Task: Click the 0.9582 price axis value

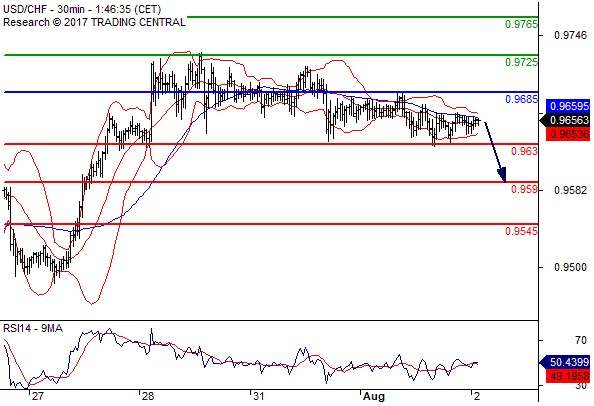Action: pyautogui.click(x=570, y=190)
